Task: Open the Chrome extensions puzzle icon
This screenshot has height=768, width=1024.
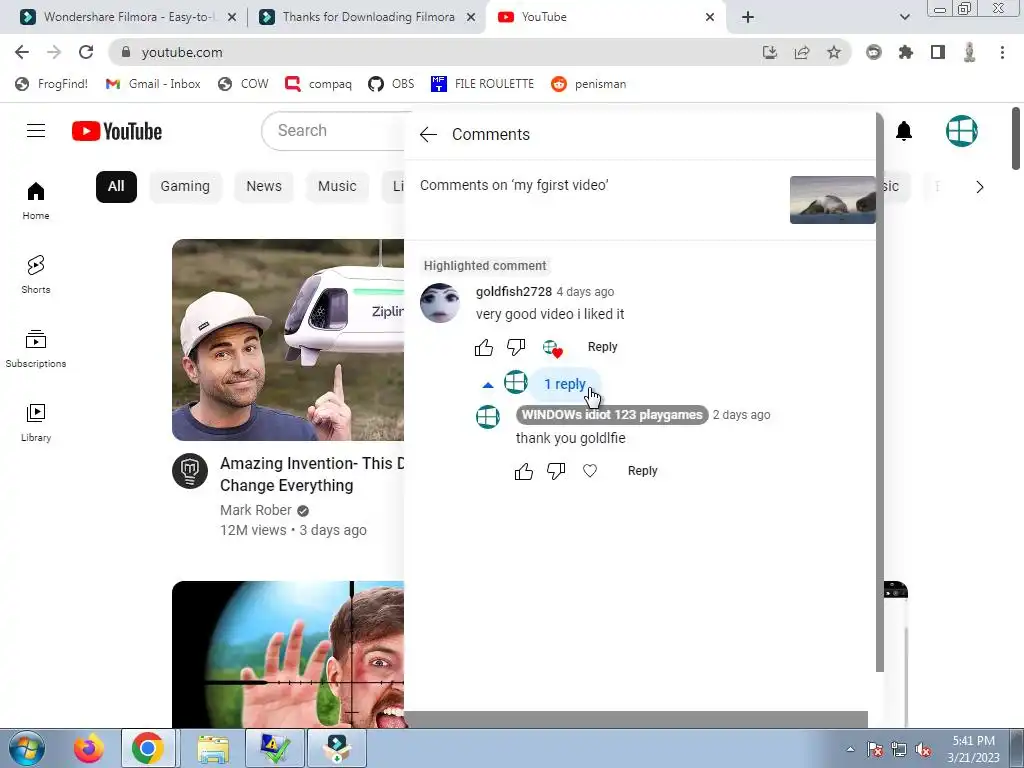Action: coord(906,52)
